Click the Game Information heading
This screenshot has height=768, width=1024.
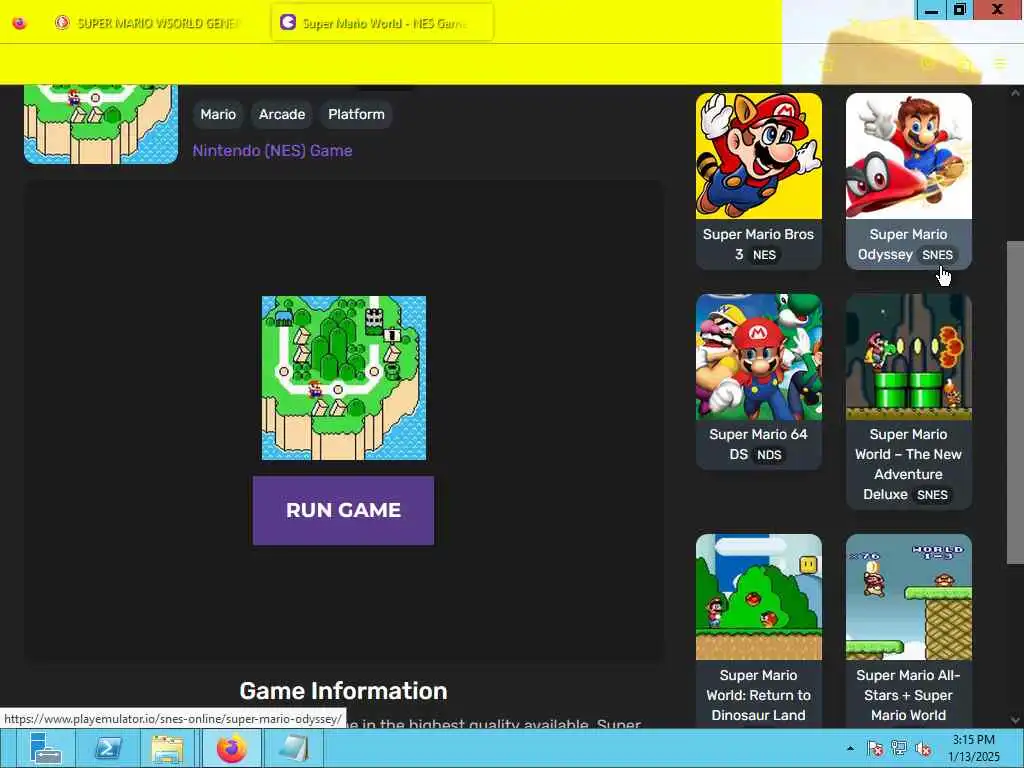pos(344,691)
